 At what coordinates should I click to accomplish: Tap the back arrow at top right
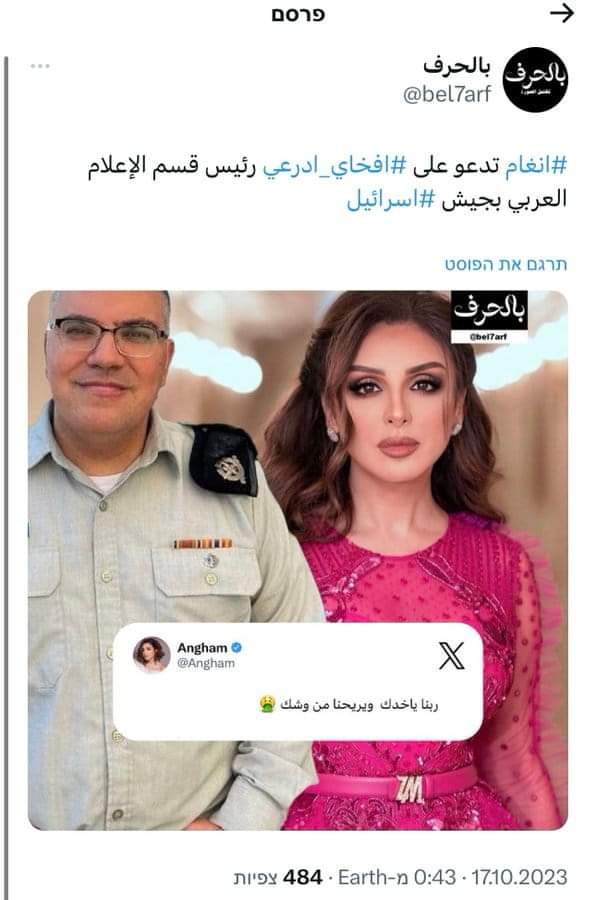pos(562,13)
